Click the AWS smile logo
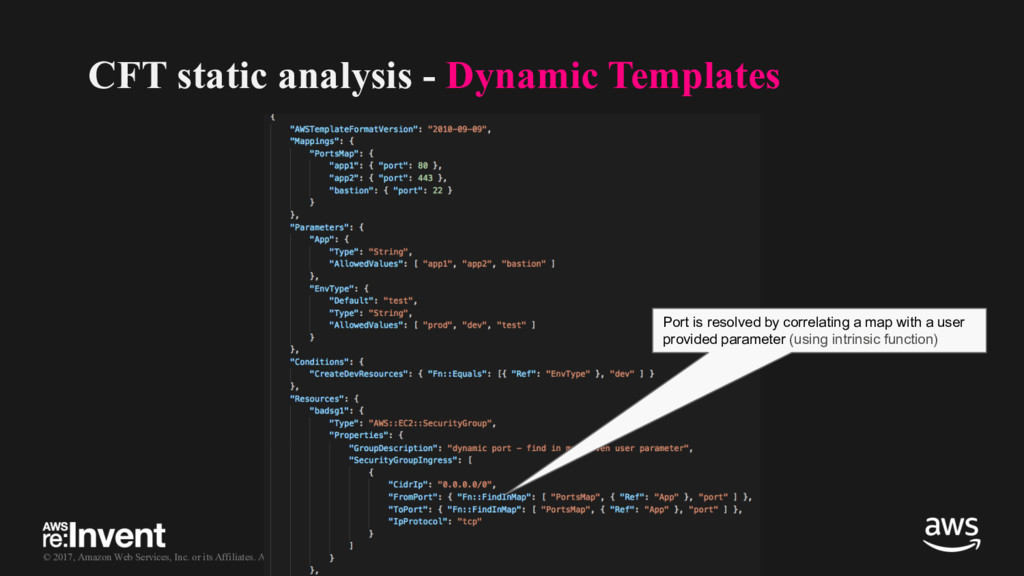 pyautogui.click(x=952, y=534)
